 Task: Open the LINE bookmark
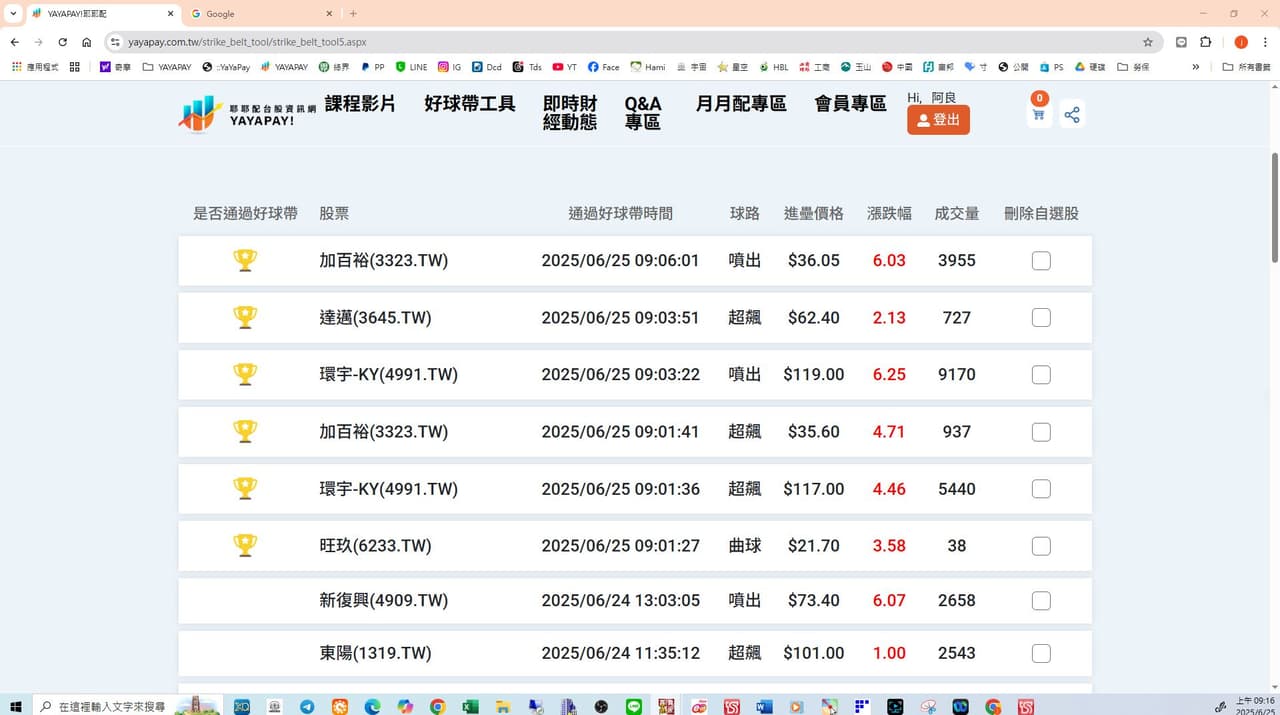coord(411,67)
